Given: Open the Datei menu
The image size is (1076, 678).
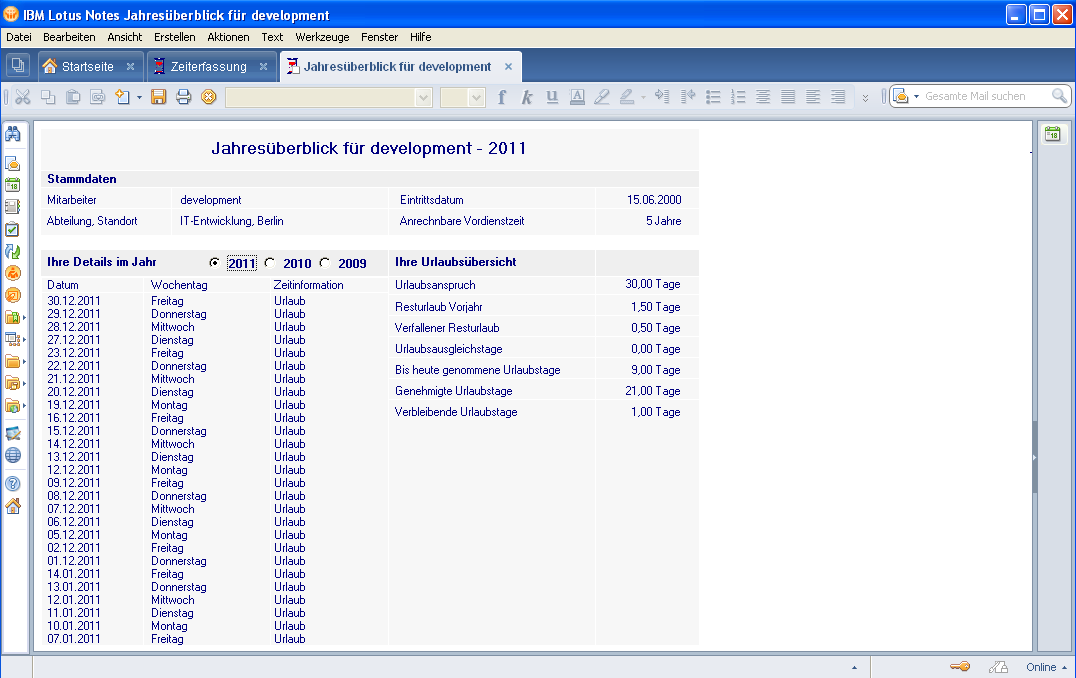Looking at the screenshot, I should coord(19,37).
